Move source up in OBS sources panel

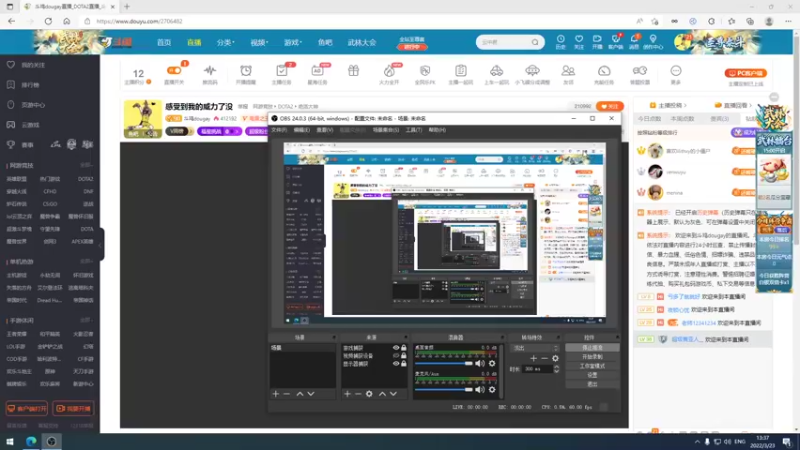(x=382, y=394)
